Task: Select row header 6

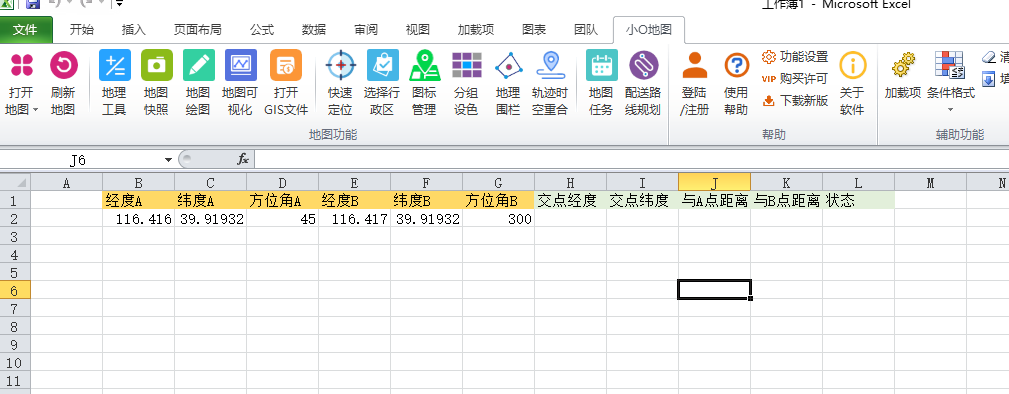Action: click(15, 290)
